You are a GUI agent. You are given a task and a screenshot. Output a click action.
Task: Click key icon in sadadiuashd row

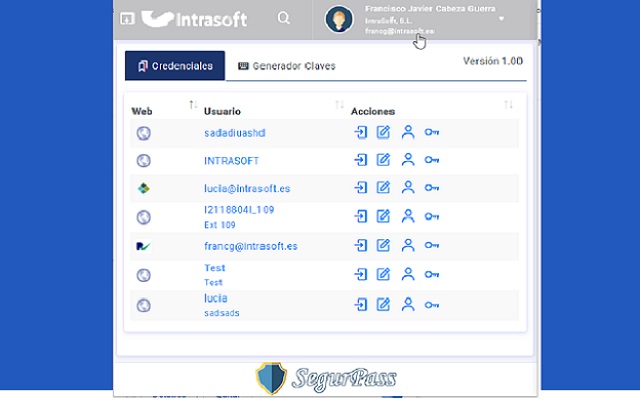tap(432, 132)
